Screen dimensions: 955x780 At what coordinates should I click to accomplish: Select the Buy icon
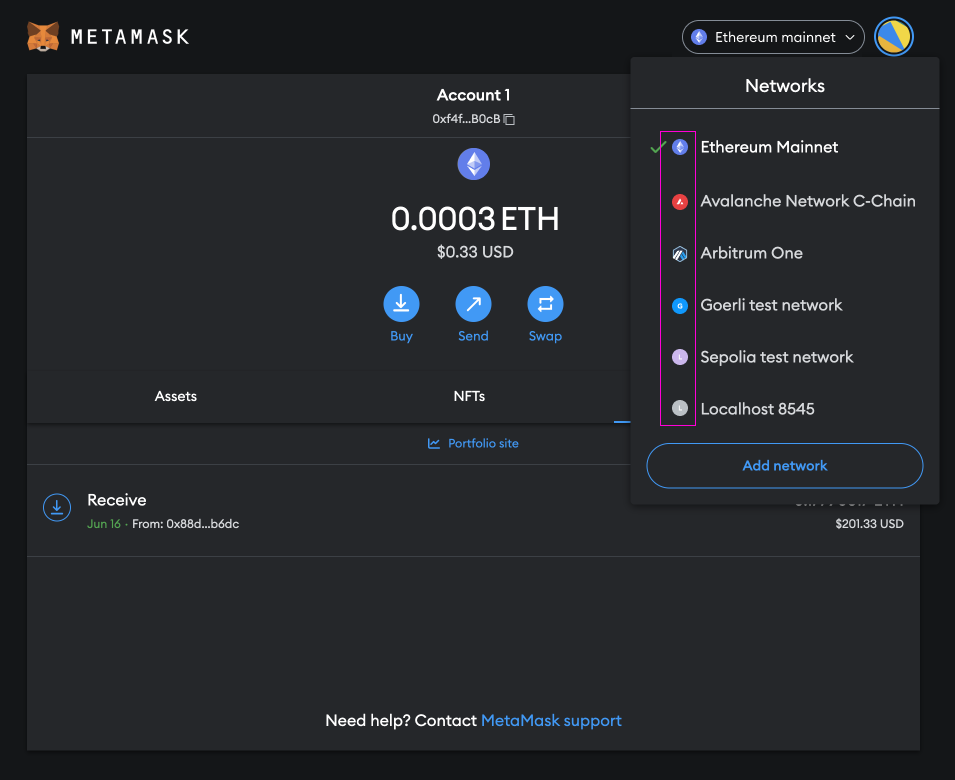click(401, 304)
